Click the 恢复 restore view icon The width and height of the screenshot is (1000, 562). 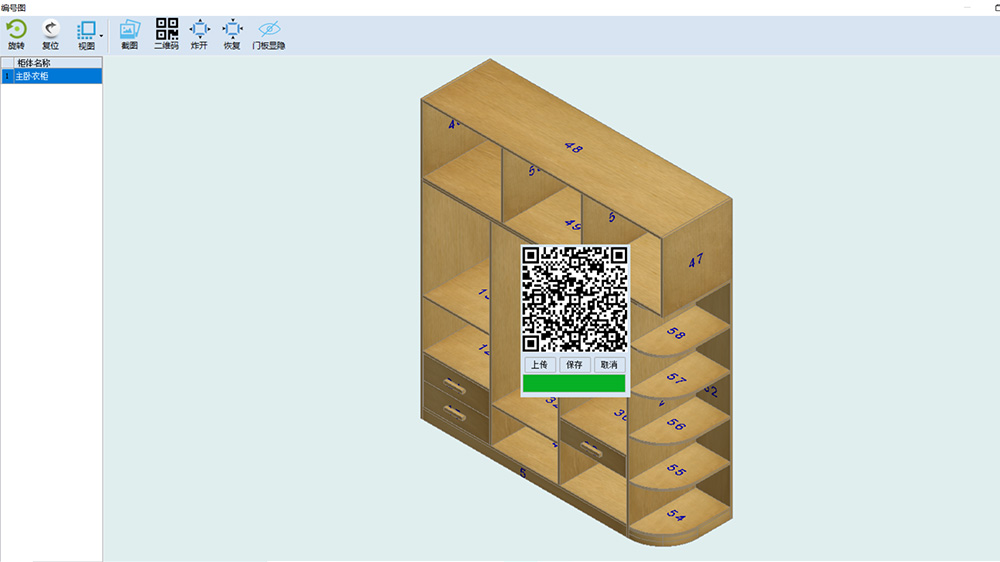coord(232,29)
